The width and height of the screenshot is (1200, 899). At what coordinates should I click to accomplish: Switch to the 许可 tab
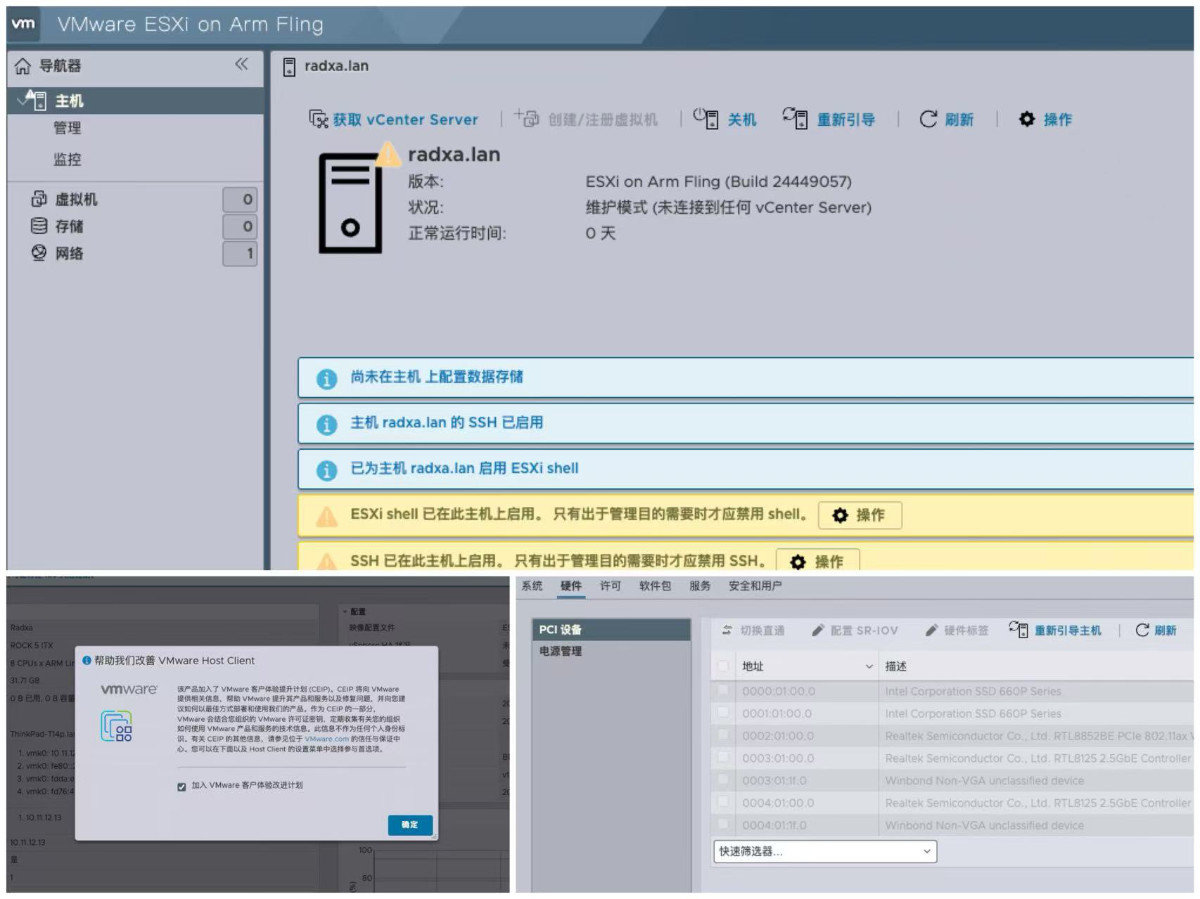click(610, 587)
